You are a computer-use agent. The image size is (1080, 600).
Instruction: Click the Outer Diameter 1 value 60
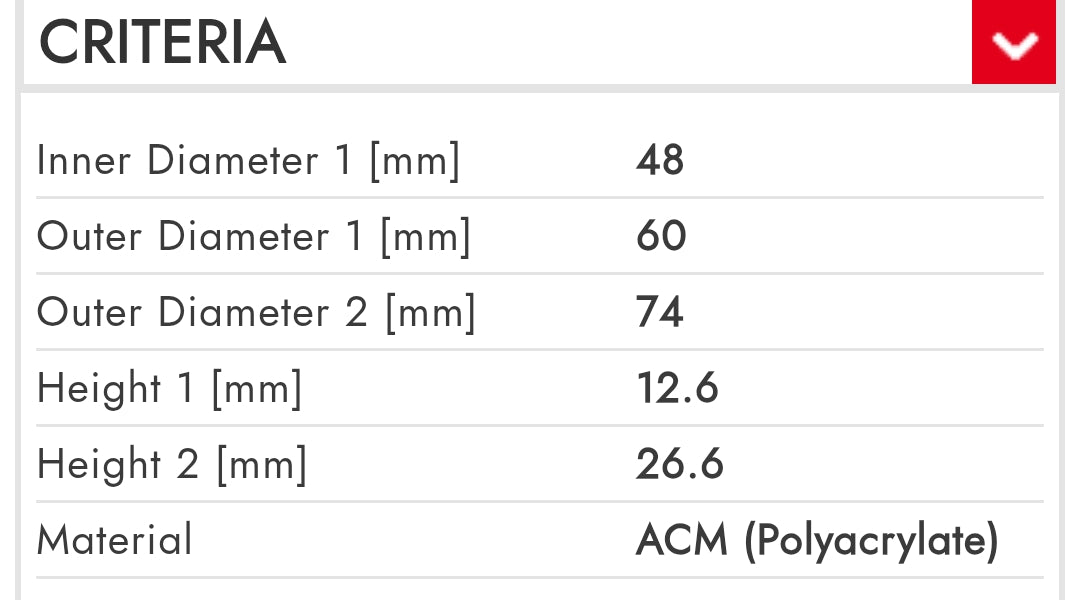pyautogui.click(x=661, y=237)
